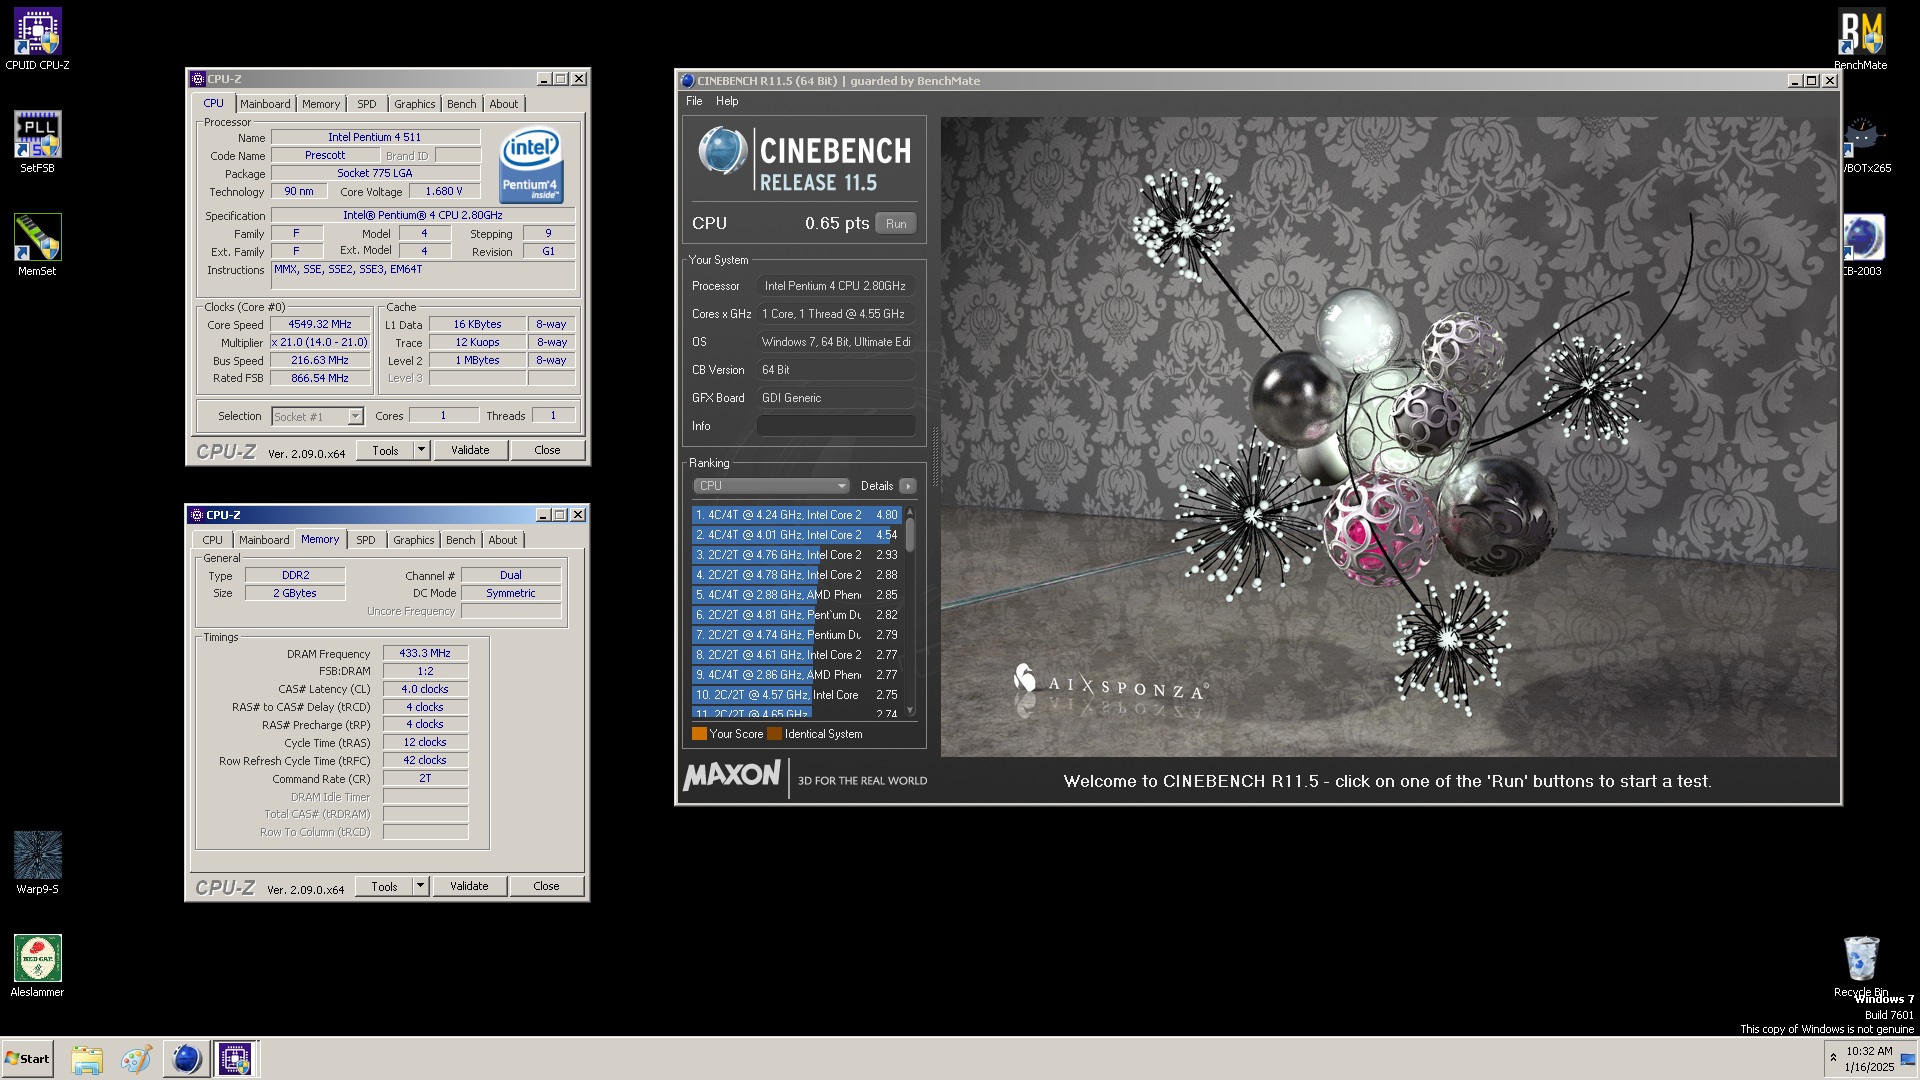Open the Details arrow in Ranking panel
The height and width of the screenshot is (1080, 1920).
tap(907, 486)
